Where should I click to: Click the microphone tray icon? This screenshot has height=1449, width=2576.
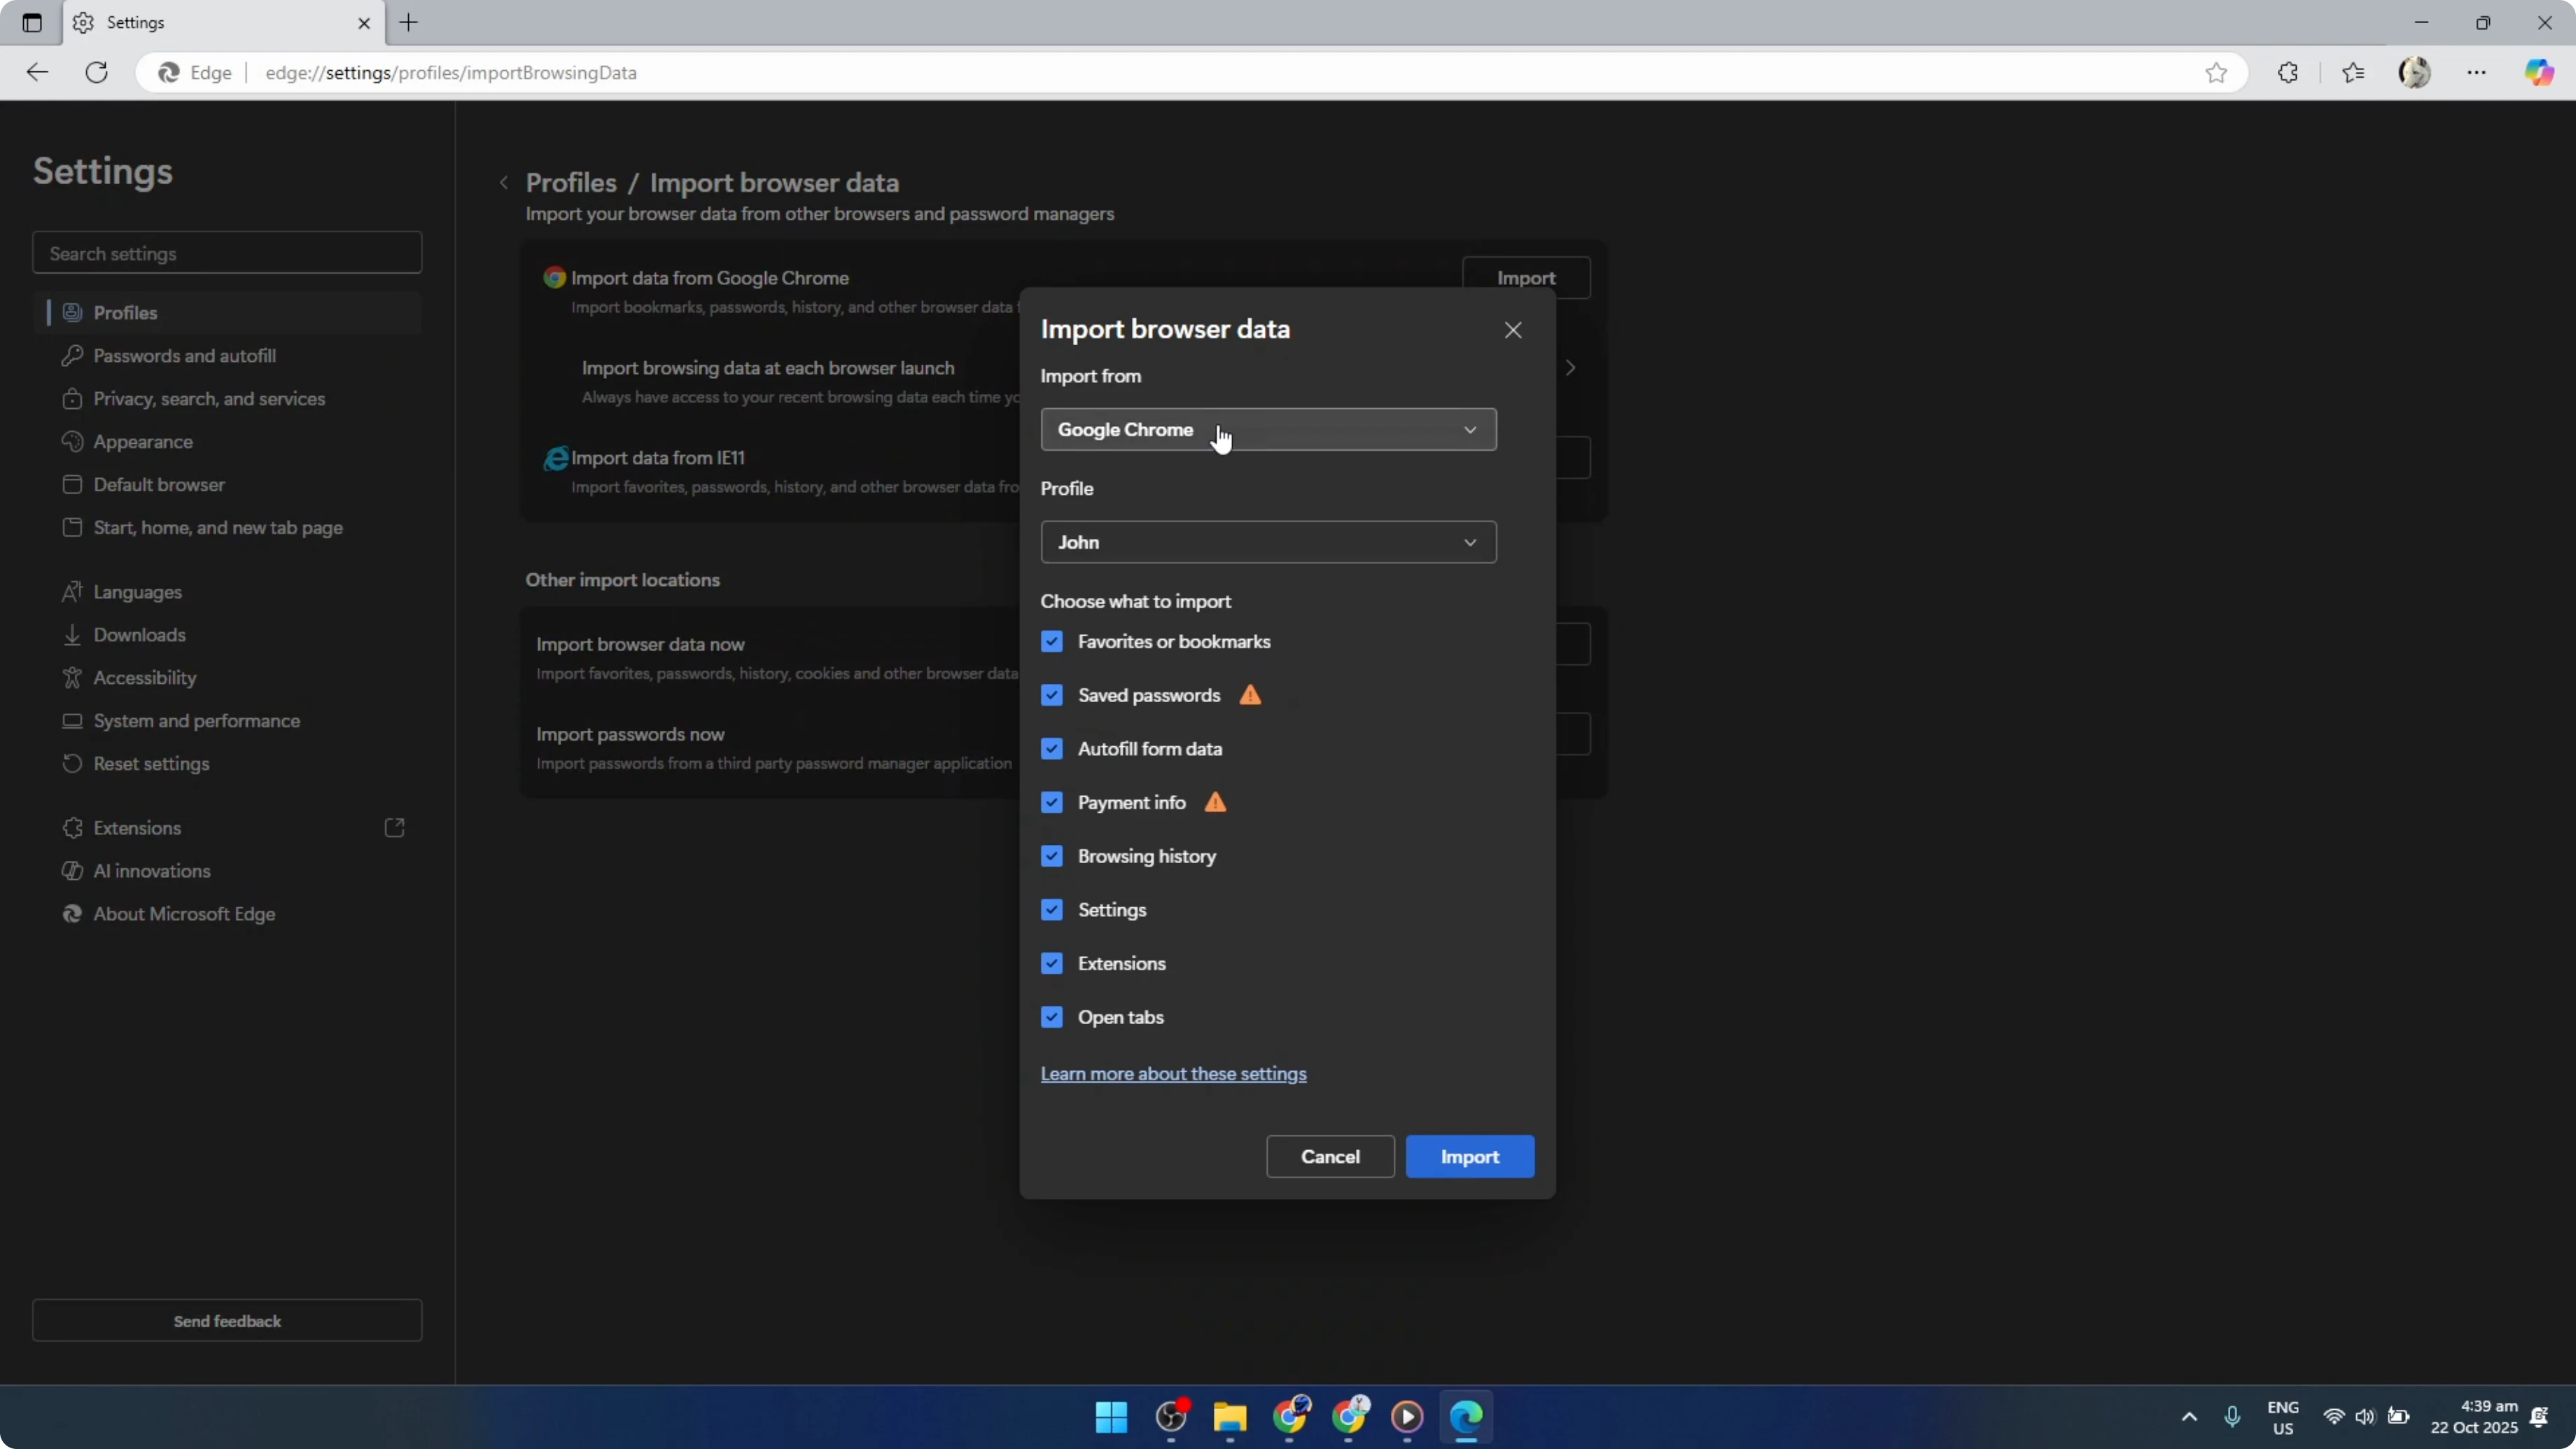(x=2232, y=1417)
